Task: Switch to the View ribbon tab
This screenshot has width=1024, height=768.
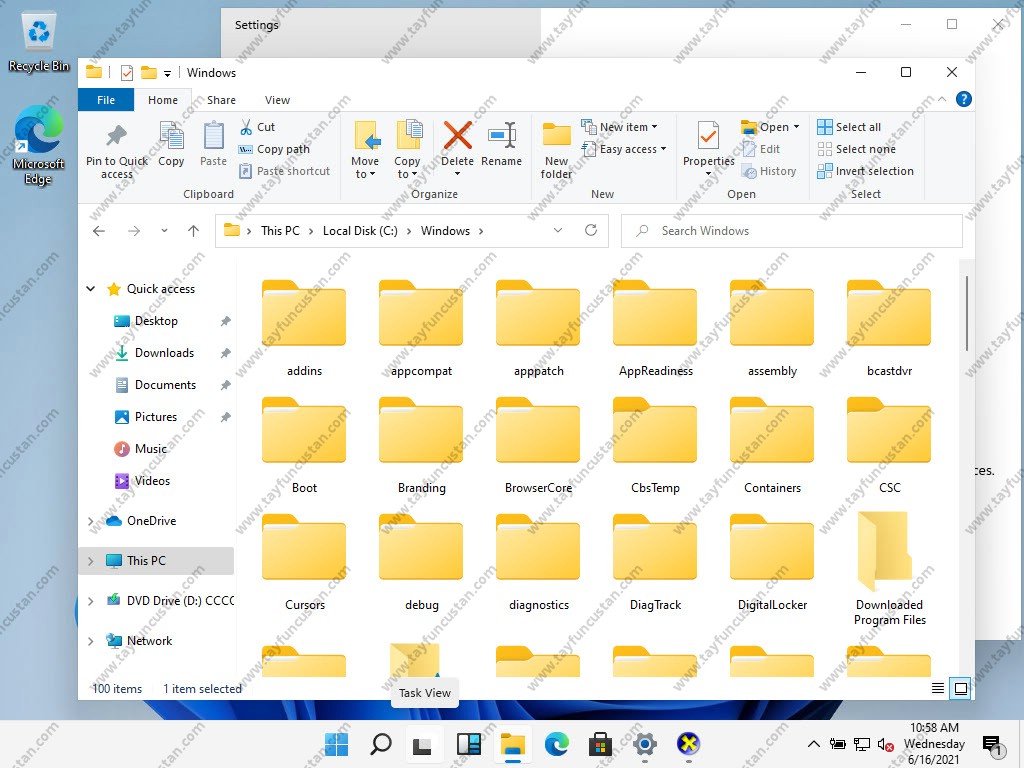Action: click(277, 100)
